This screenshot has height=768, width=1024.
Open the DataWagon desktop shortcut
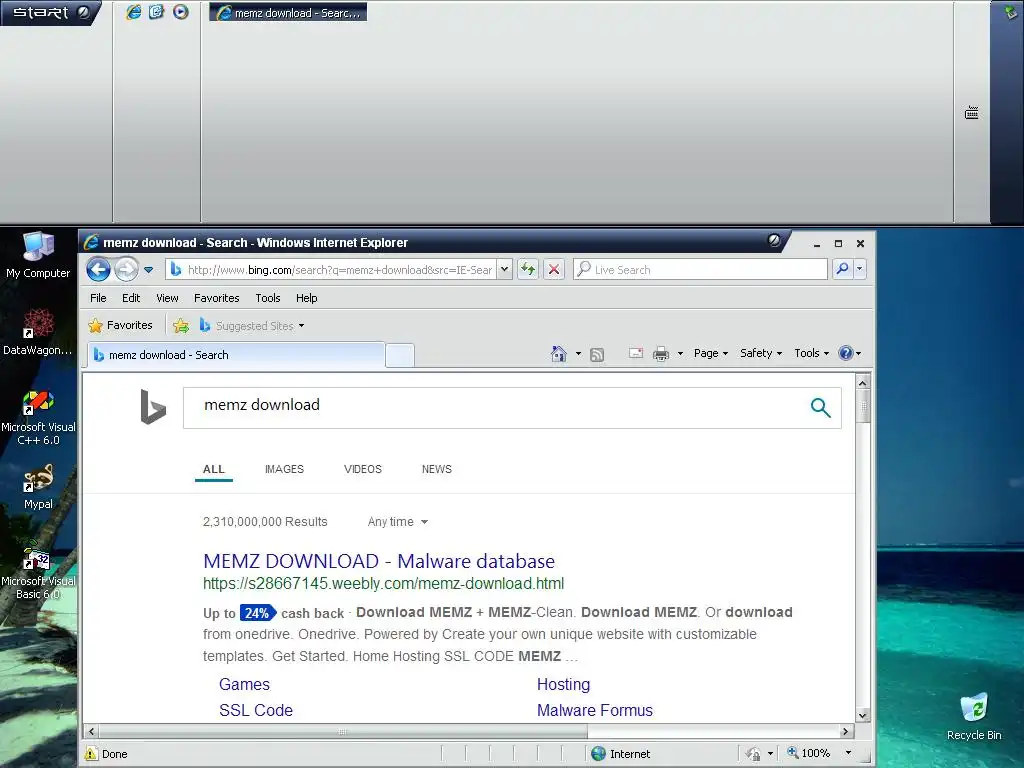coord(38,332)
